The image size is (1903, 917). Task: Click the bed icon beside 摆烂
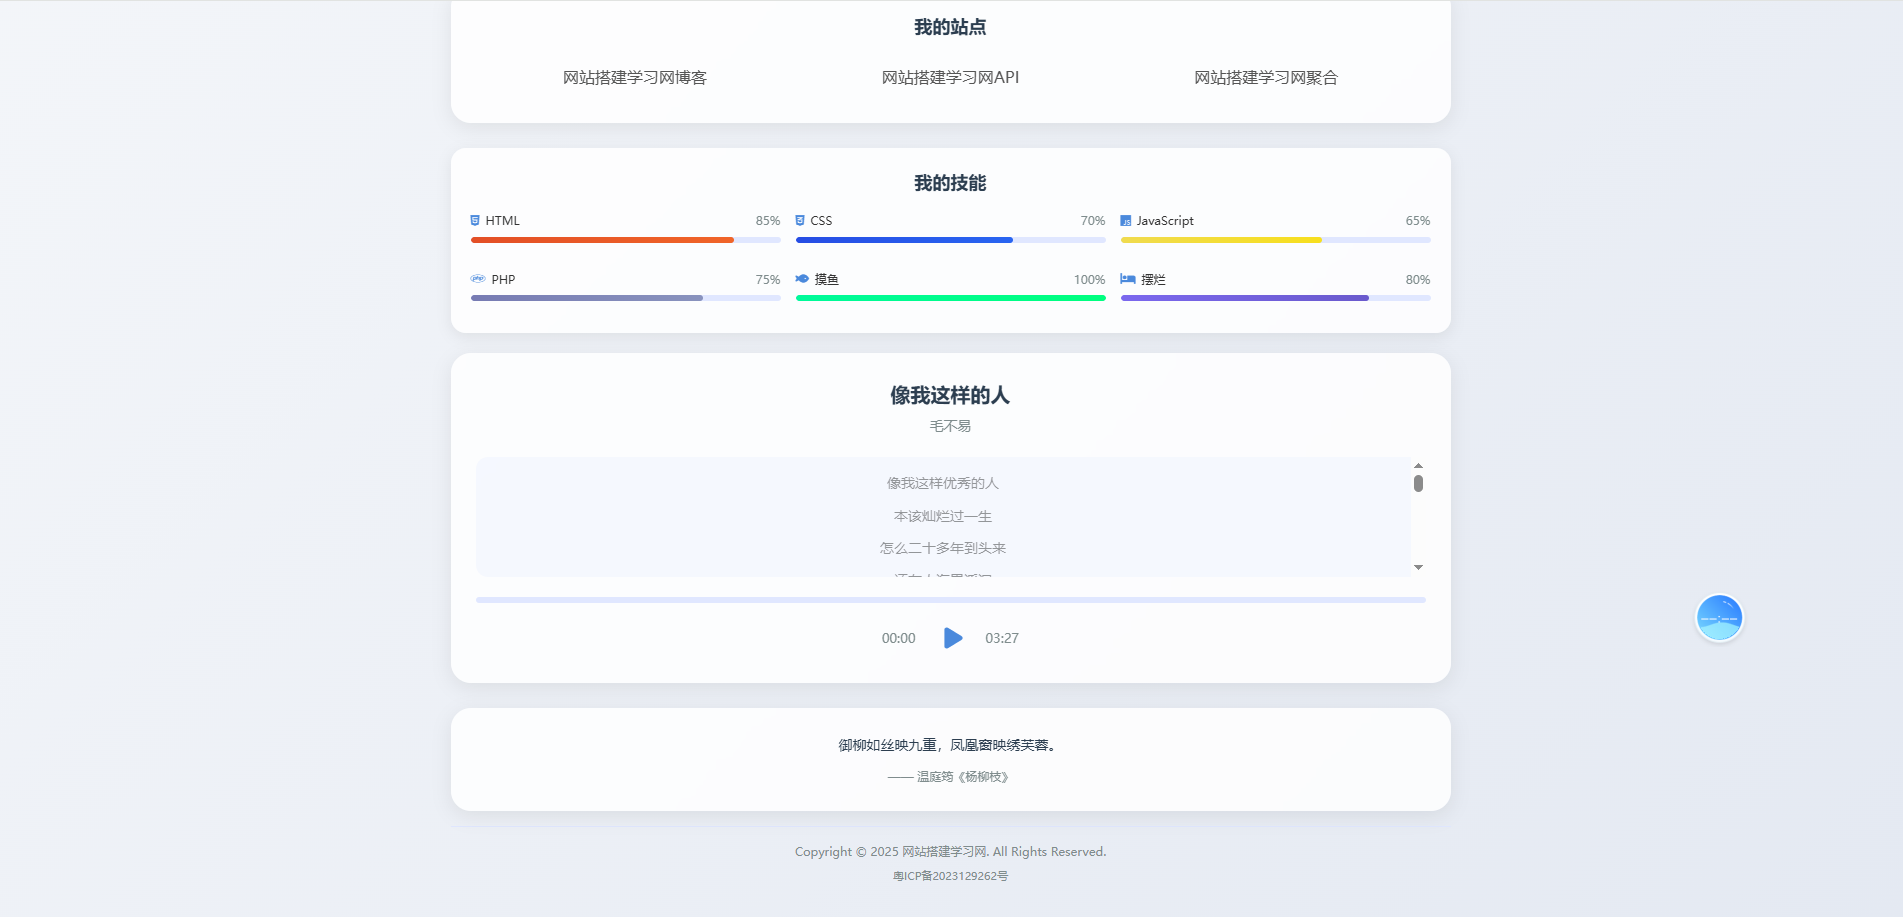click(1128, 279)
